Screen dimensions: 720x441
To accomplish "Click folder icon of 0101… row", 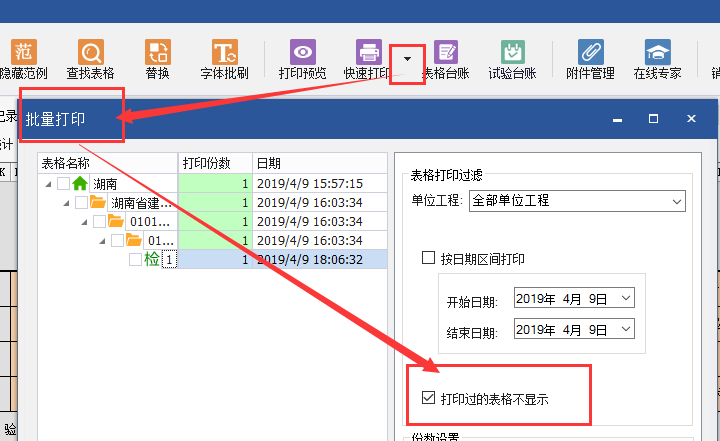I will pos(116,221).
